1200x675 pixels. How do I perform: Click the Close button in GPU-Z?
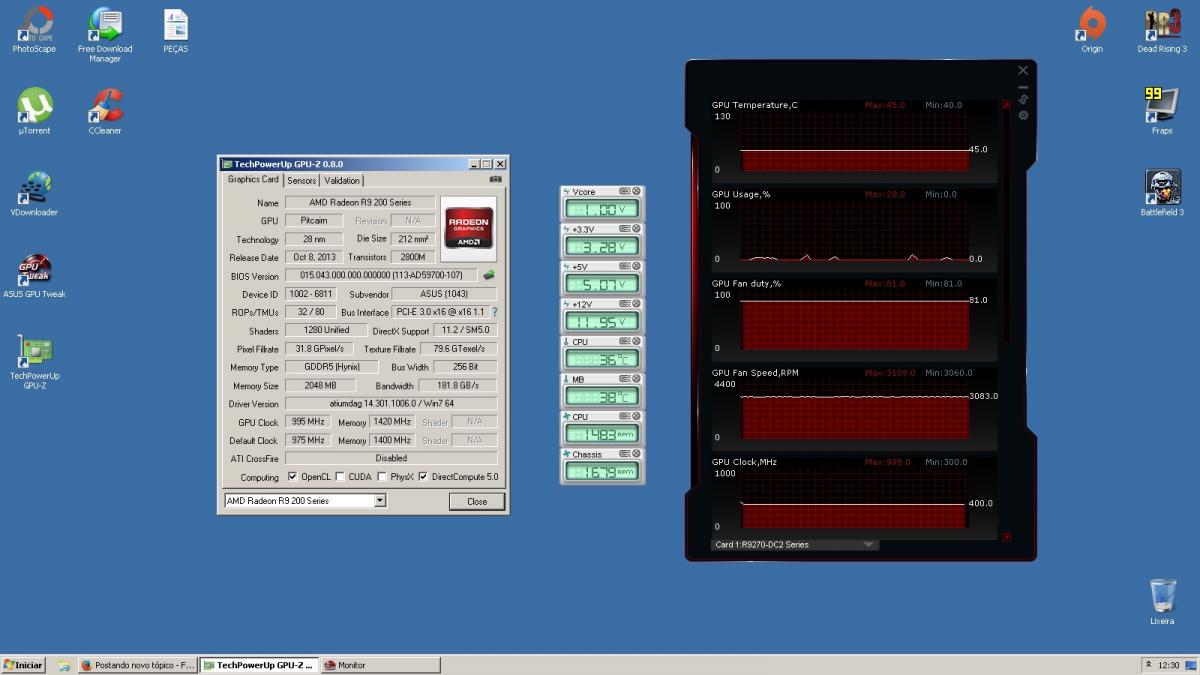click(477, 501)
